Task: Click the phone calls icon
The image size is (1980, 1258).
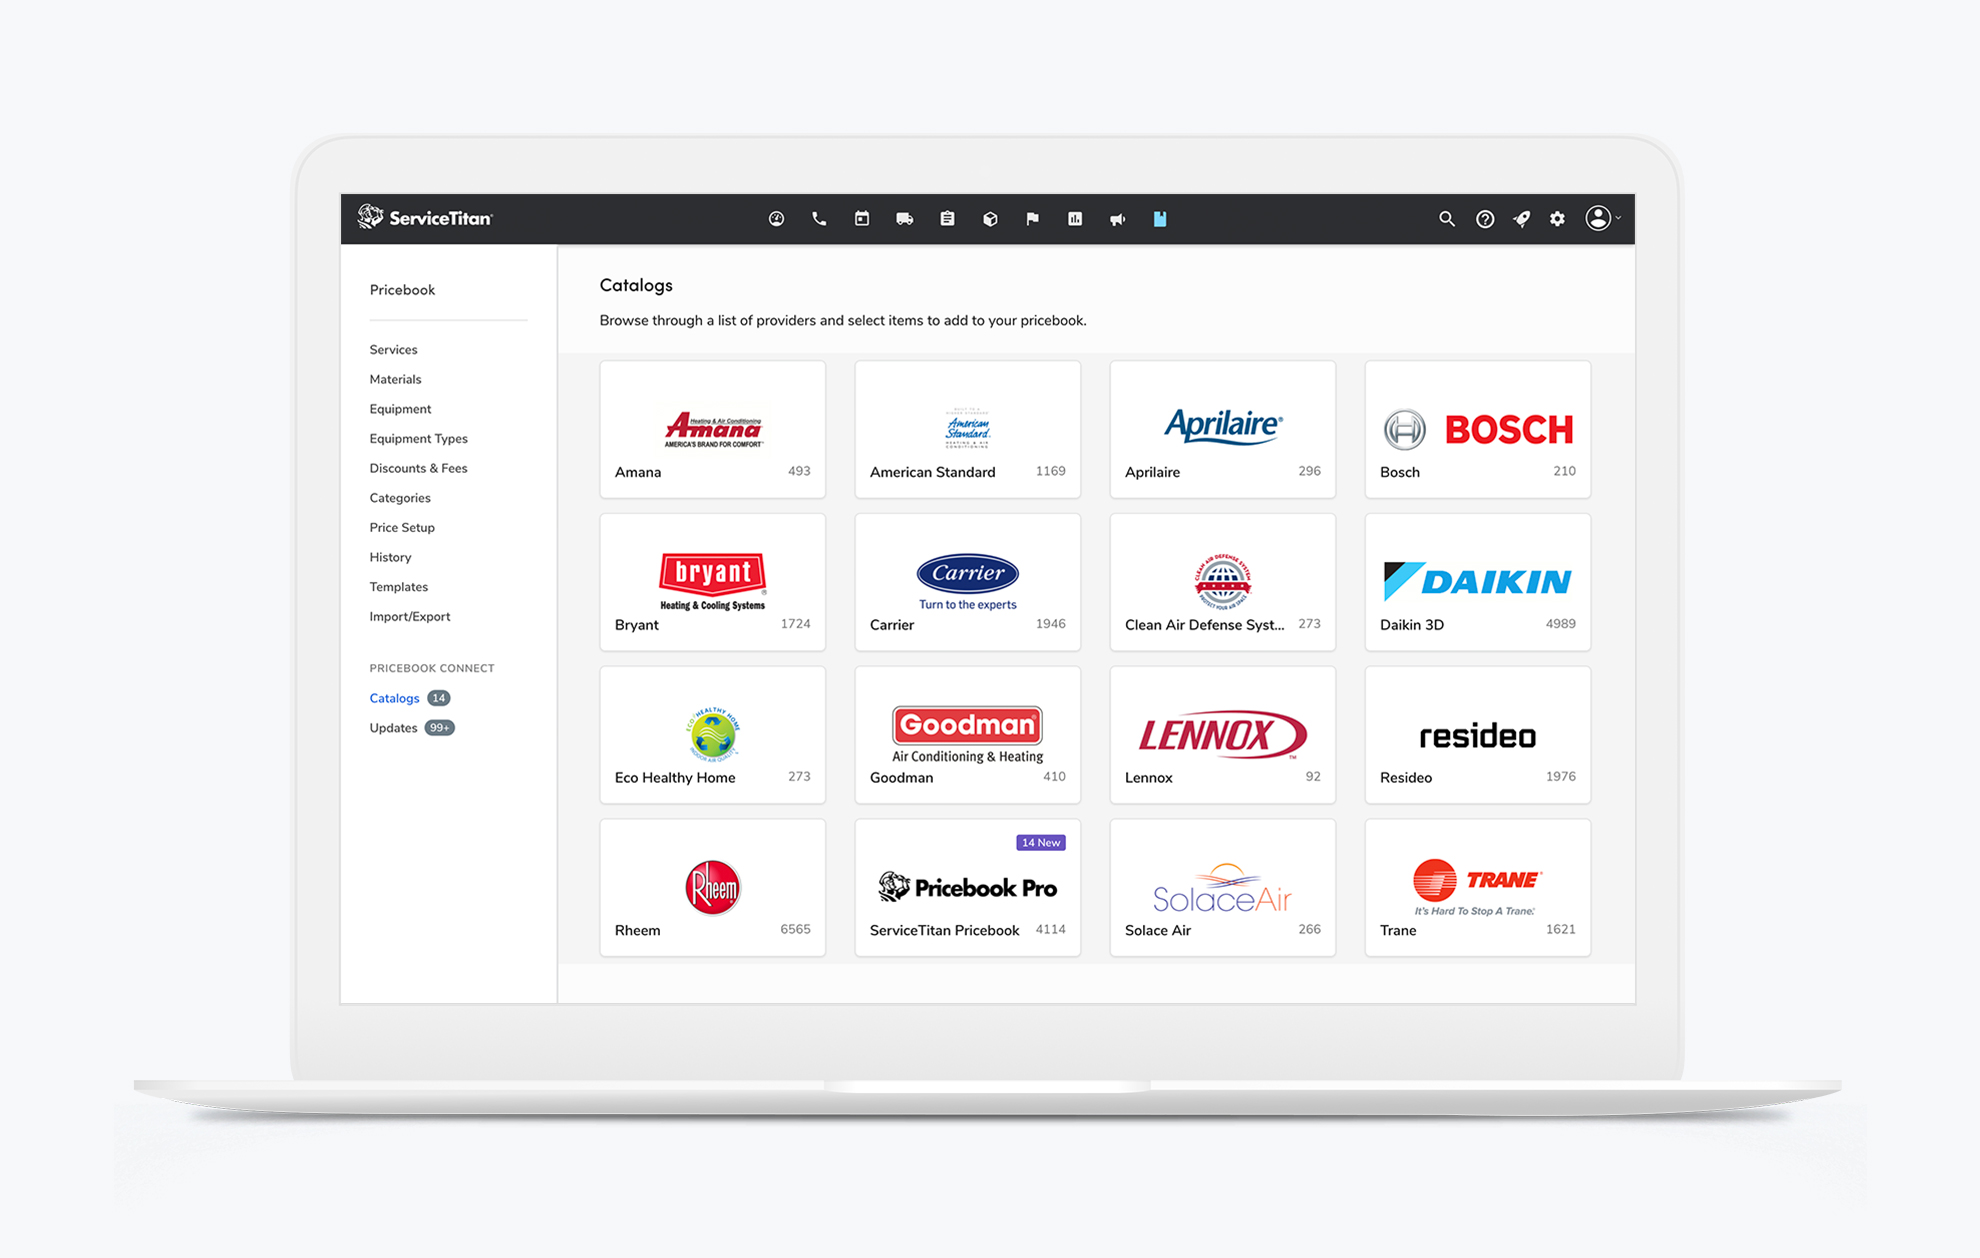Action: pos(819,219)
